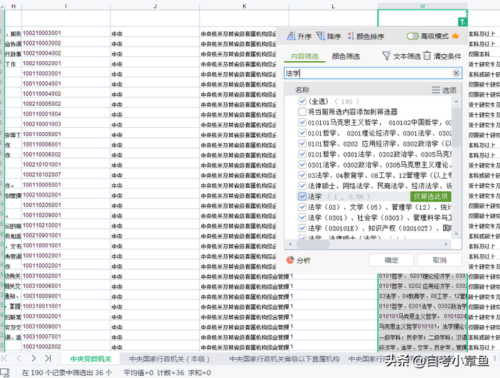Screen dimensions: 500x378
Task: Switch to the 颜色筛选 tab
Action: point(346,56)
